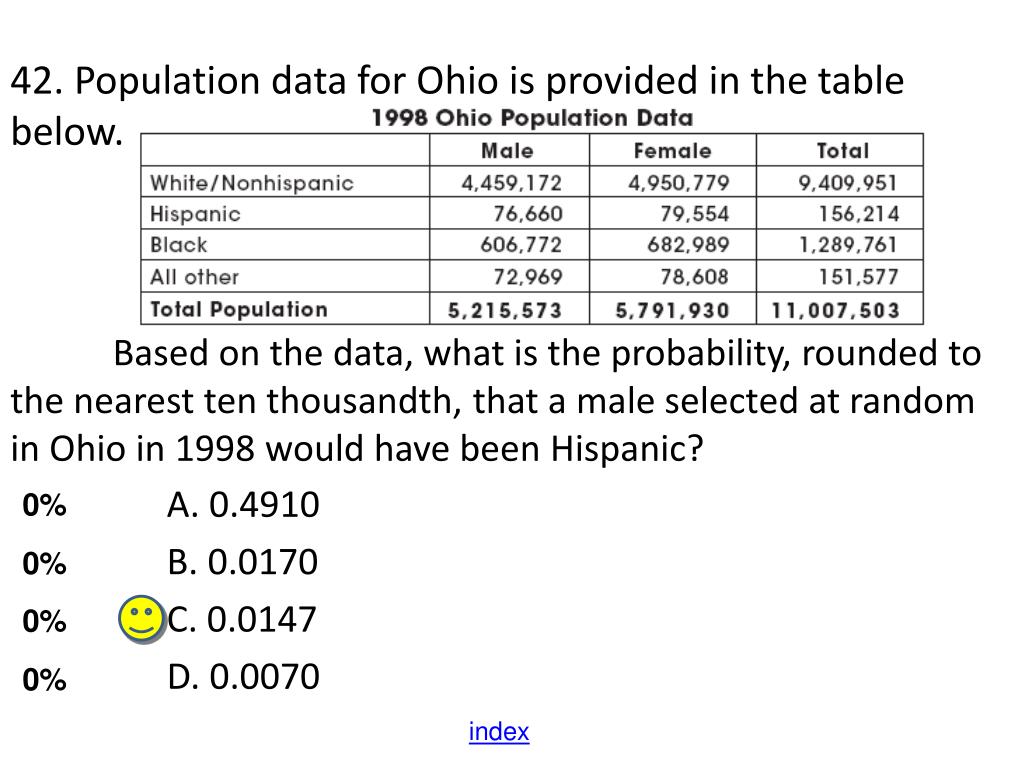This screenshot has height=768, width=1024.
Task: Select answer B. 0.0170
Action: (242, 562)
